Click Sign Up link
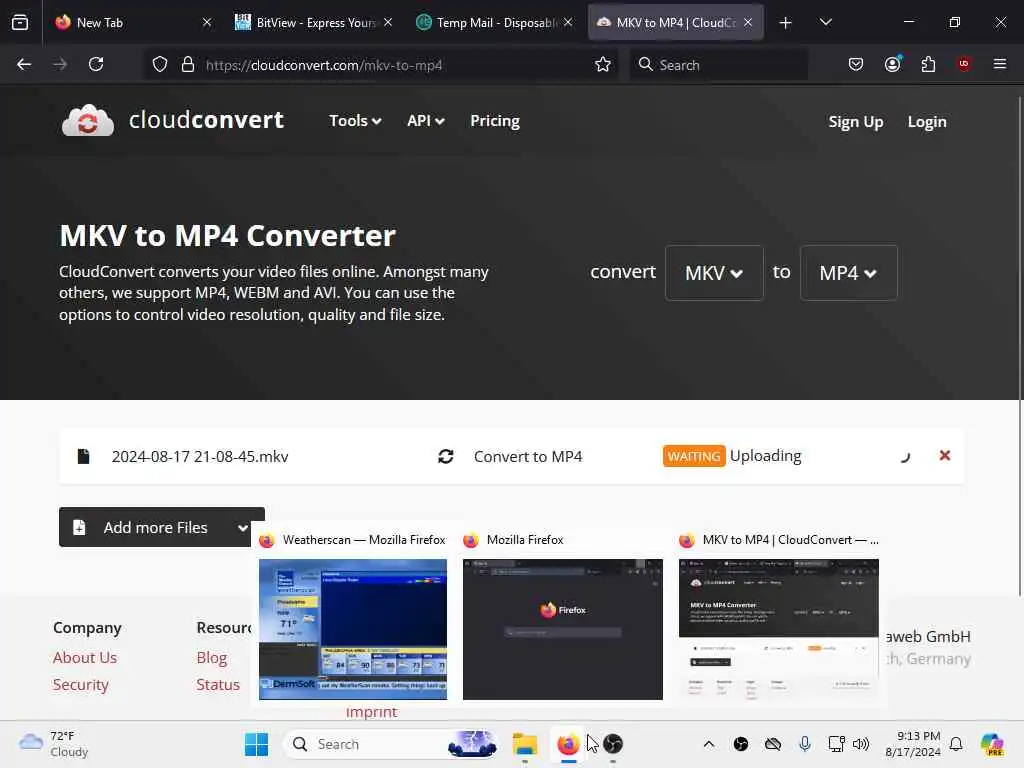The width and height of the screenshot is (1024, 768). [x=856, y=121]
